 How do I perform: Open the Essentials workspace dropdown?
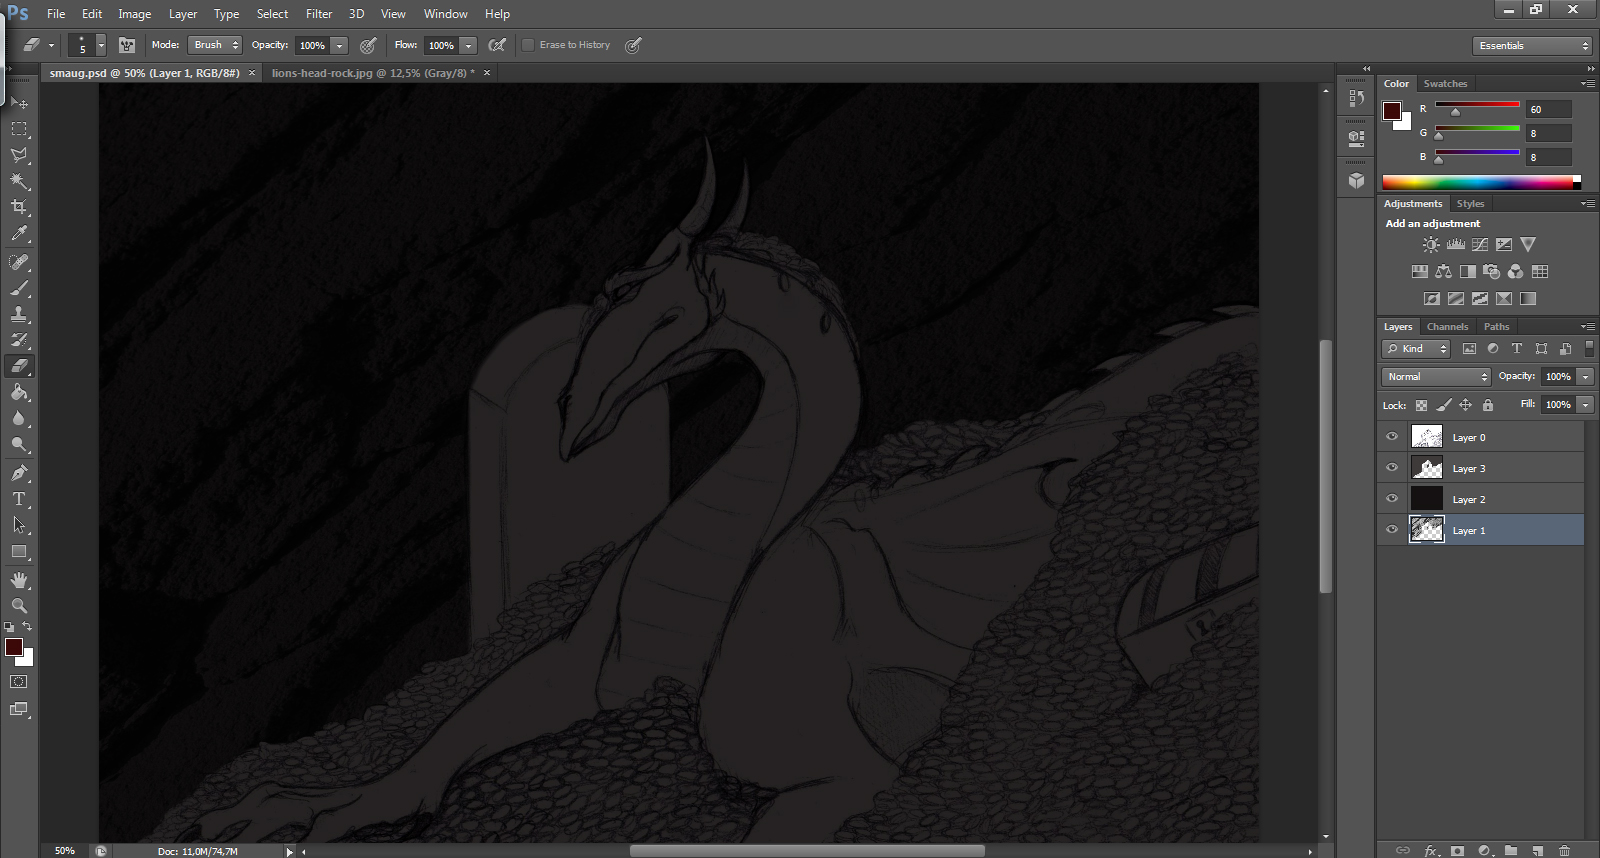click(1532, 46)
